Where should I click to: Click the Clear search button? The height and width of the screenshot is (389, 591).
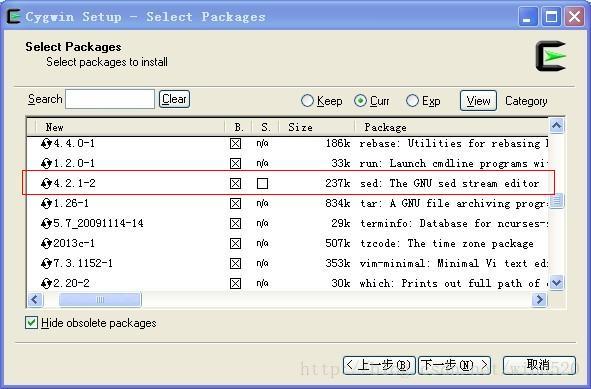tap(174, 99)
